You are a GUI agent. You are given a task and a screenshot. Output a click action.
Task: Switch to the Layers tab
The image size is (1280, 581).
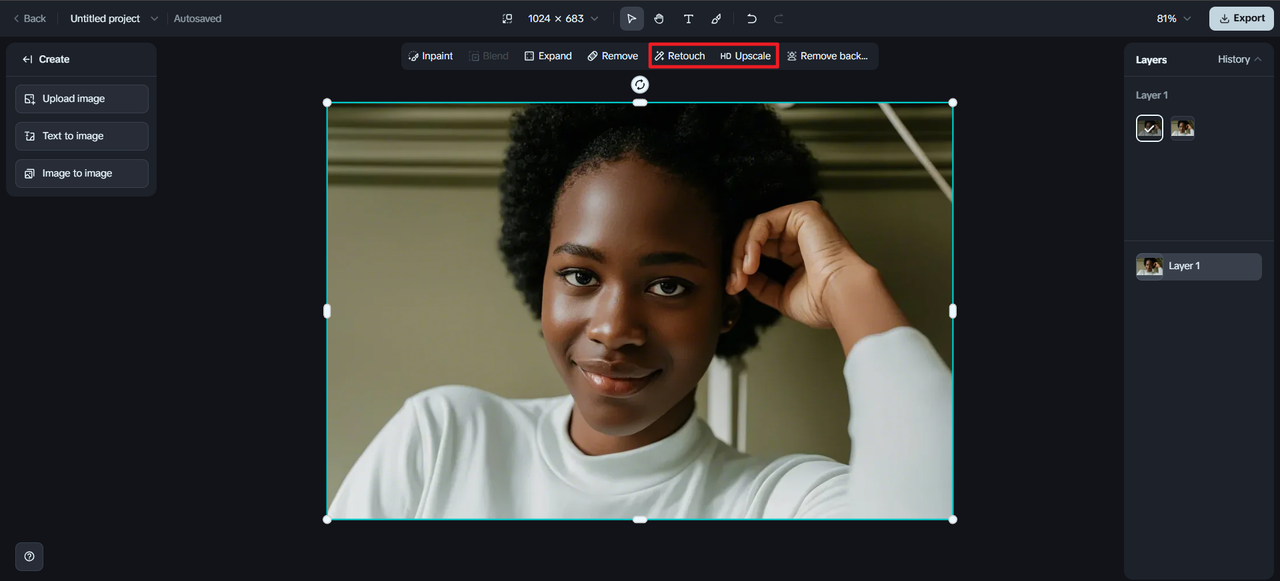click(x=1151, y=60)
